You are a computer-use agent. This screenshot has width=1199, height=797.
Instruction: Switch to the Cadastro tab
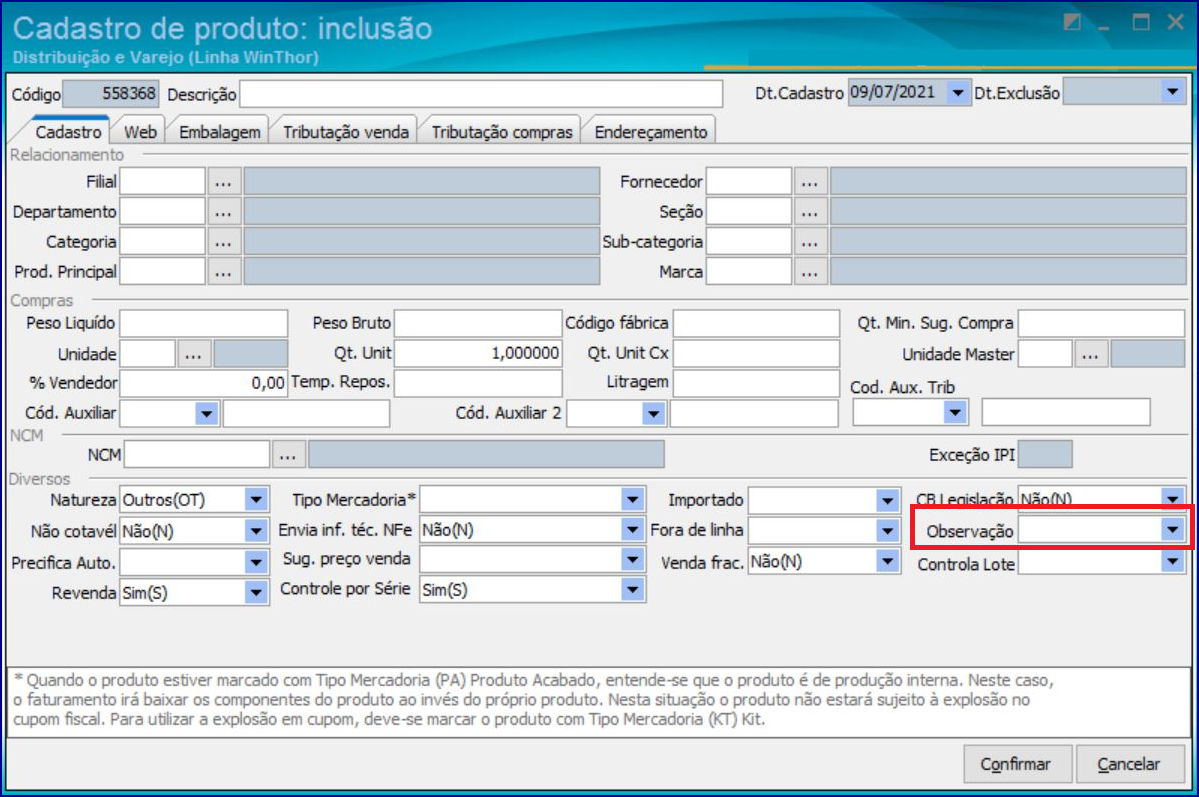pyautogui.click(x=68, y=132)
